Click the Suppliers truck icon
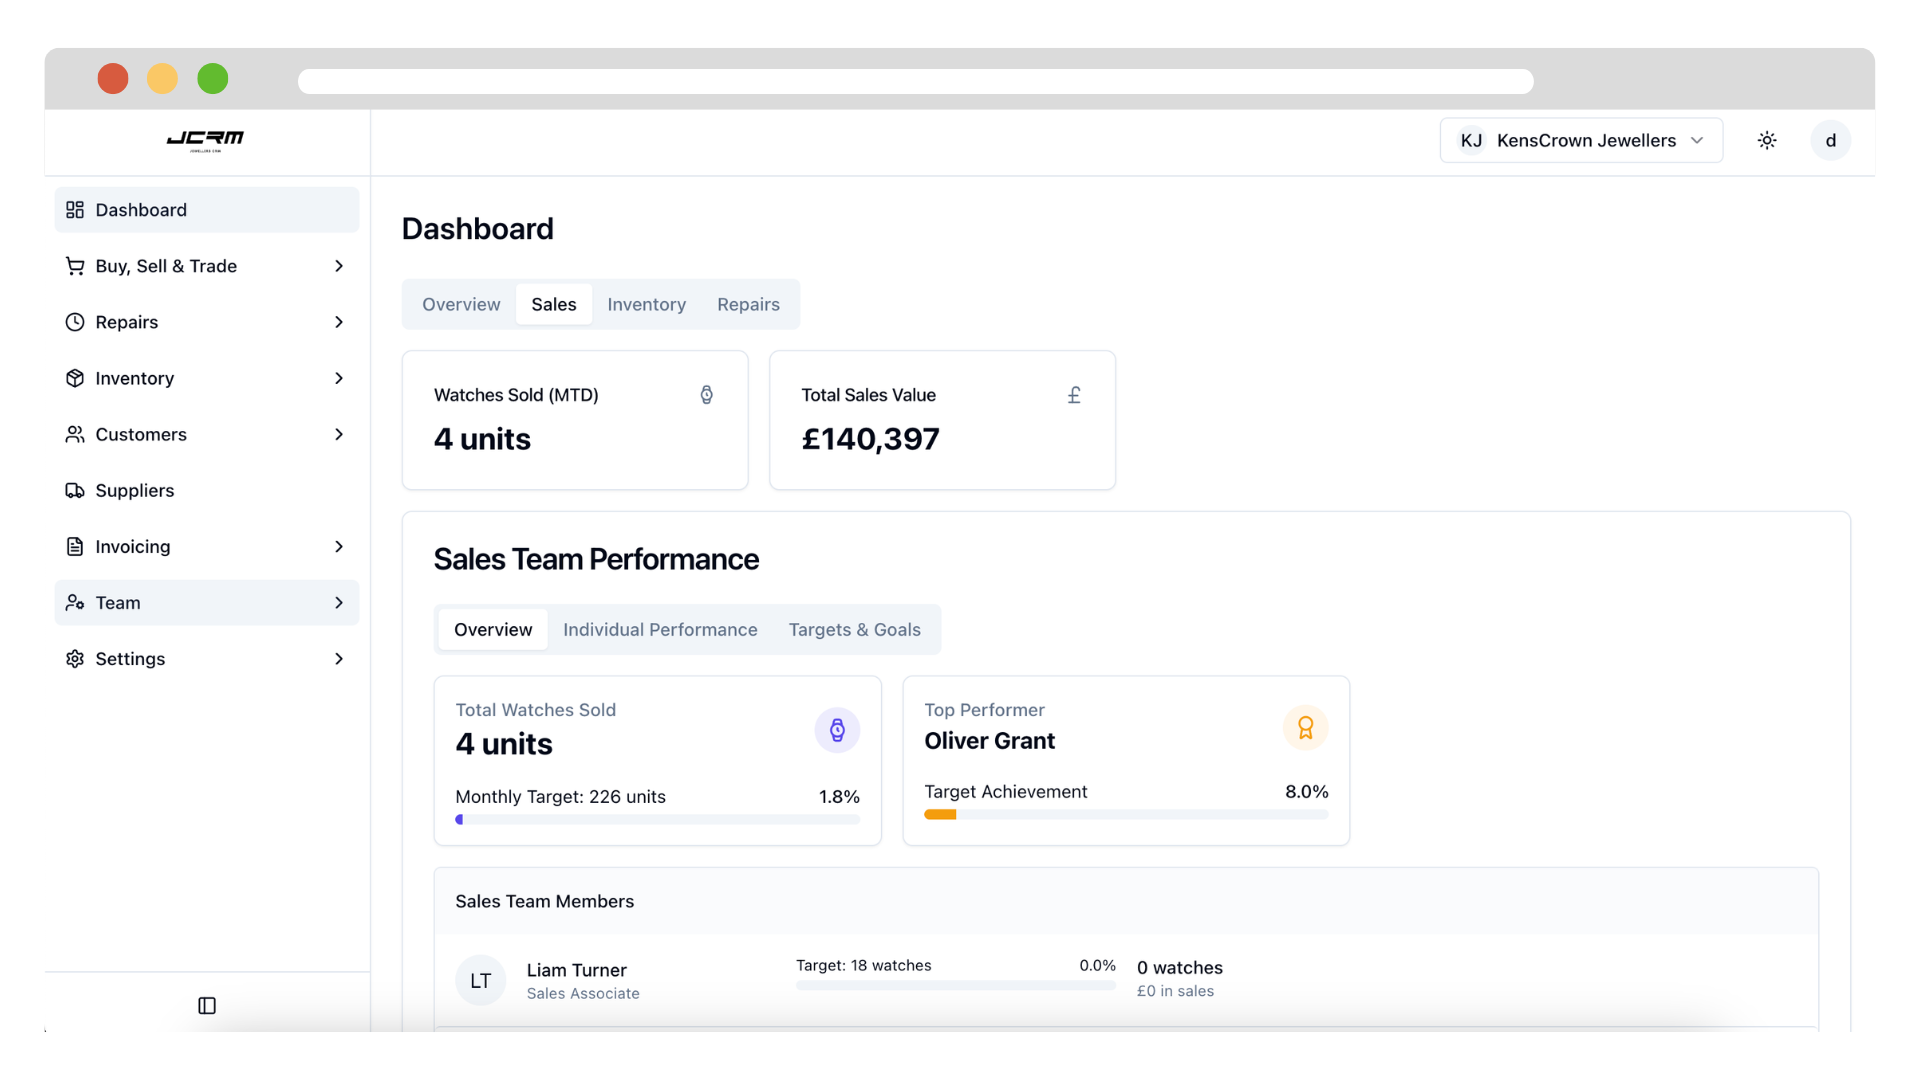 [75, 490]
